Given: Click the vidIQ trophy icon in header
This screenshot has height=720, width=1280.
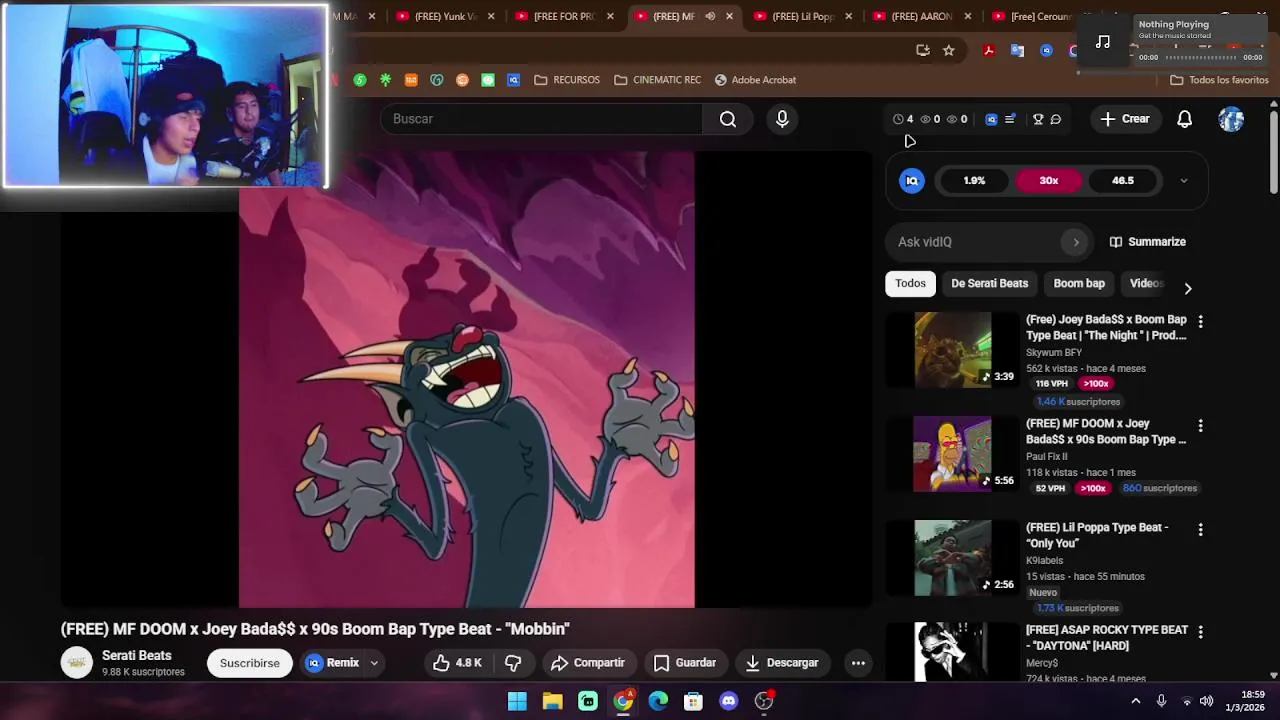Looking at the screenshot, I should [x=1038, y=119].
